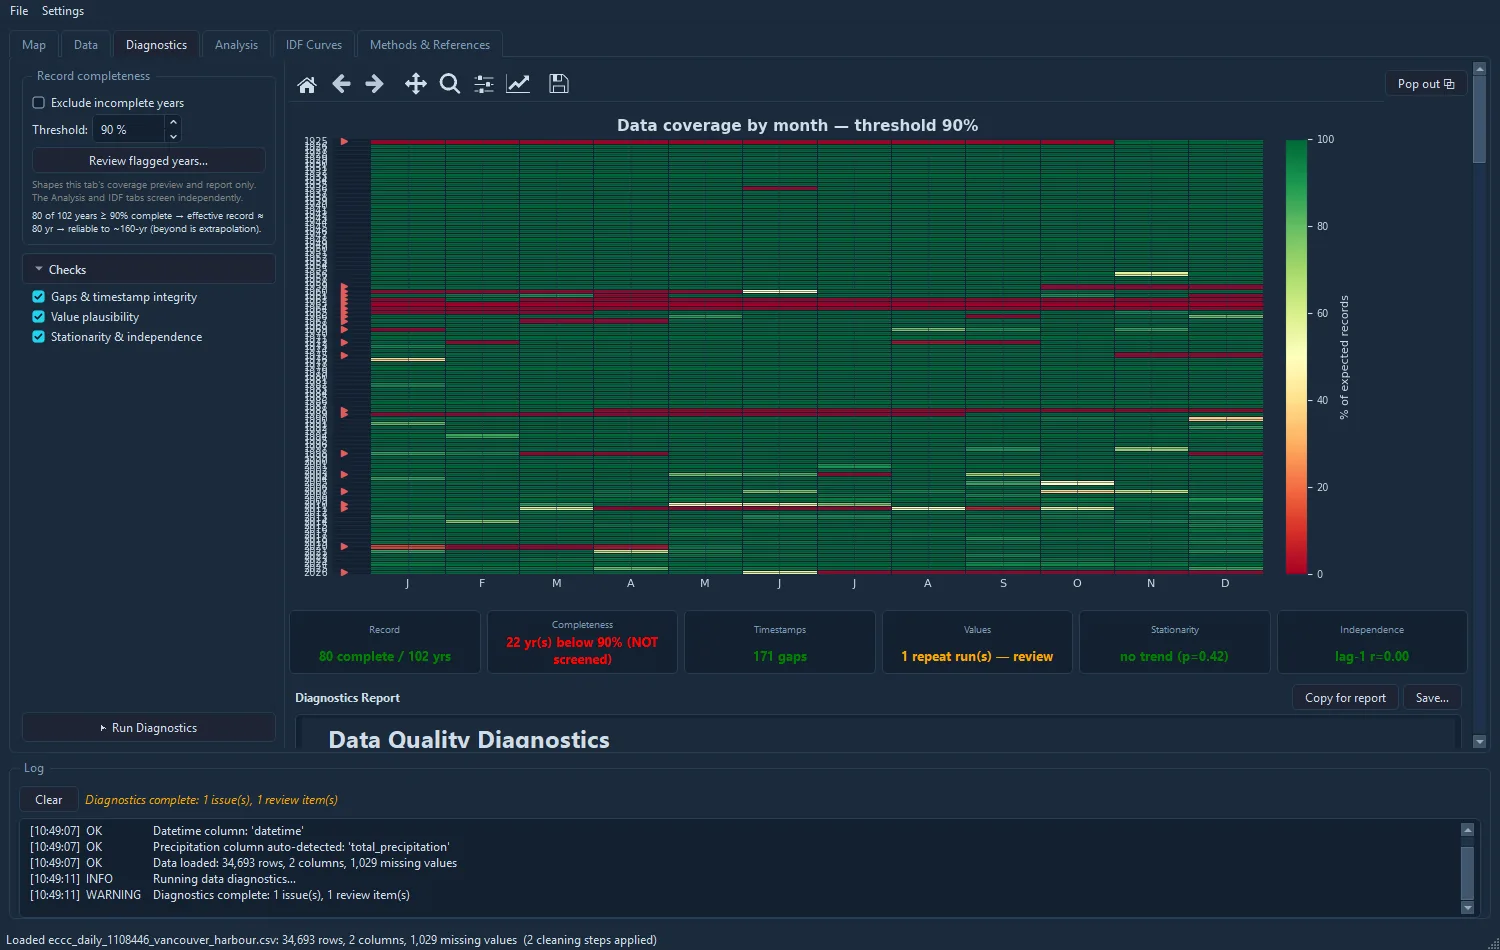Click log scrollbar up arrow
The height and width of the screenshot is (950, 1500).
[x=1467, y=830]
